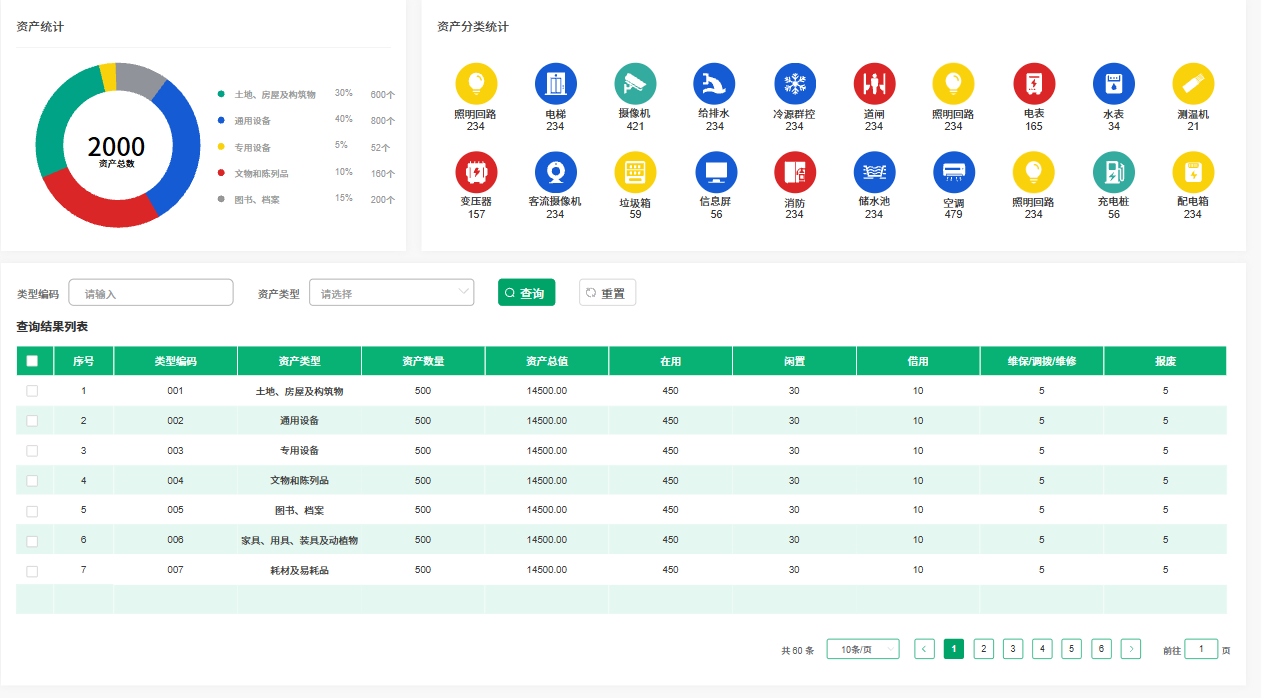Check the row checkbox for 通用设备
Image resolution: width=1262 pixels, height=698 pixels.
coord(32,421)
